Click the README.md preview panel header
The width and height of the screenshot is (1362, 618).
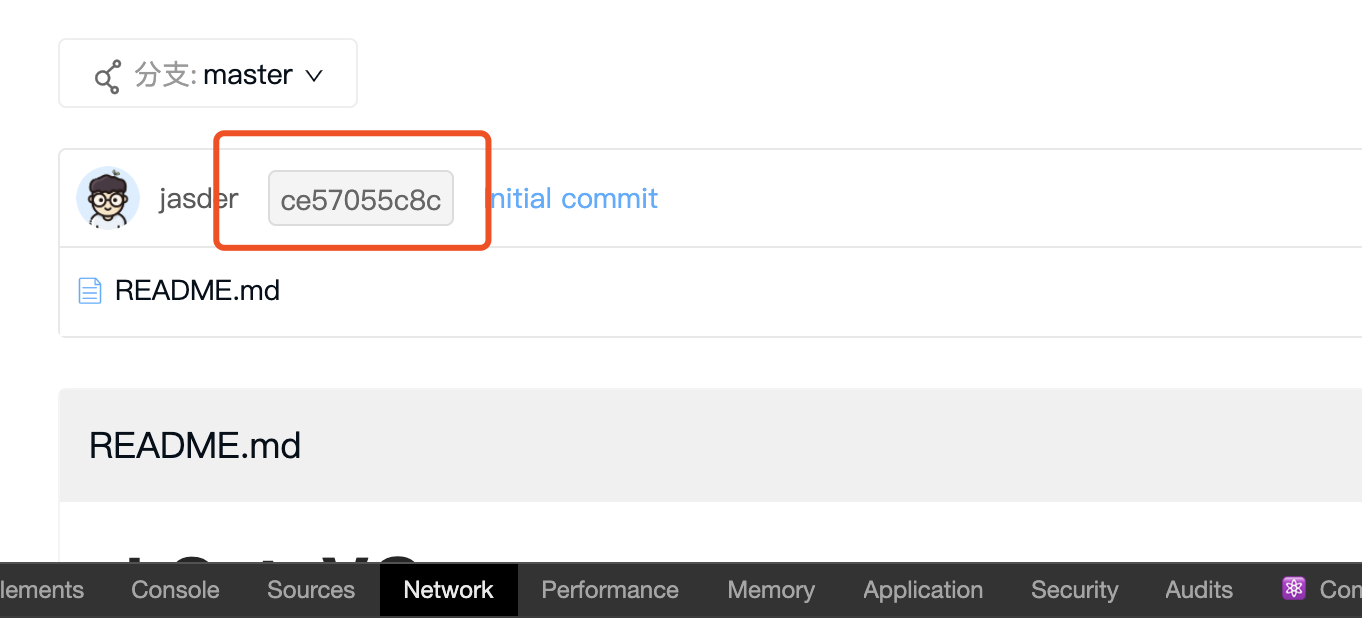click(710, 445)
